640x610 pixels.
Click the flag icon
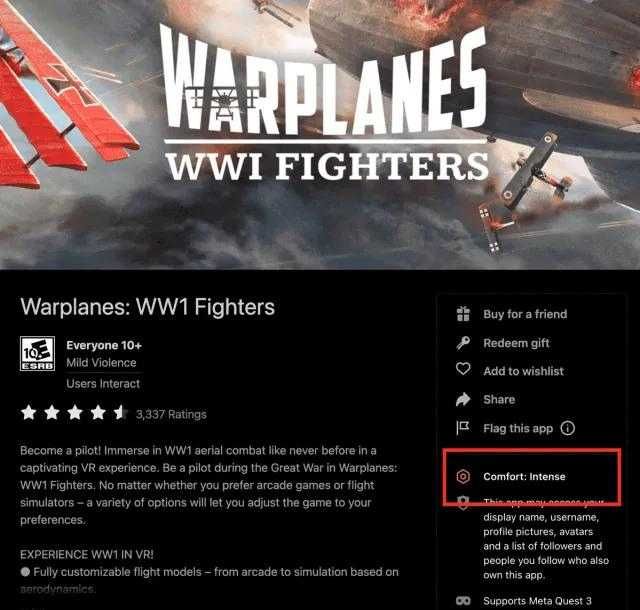[x=463, y=428]
